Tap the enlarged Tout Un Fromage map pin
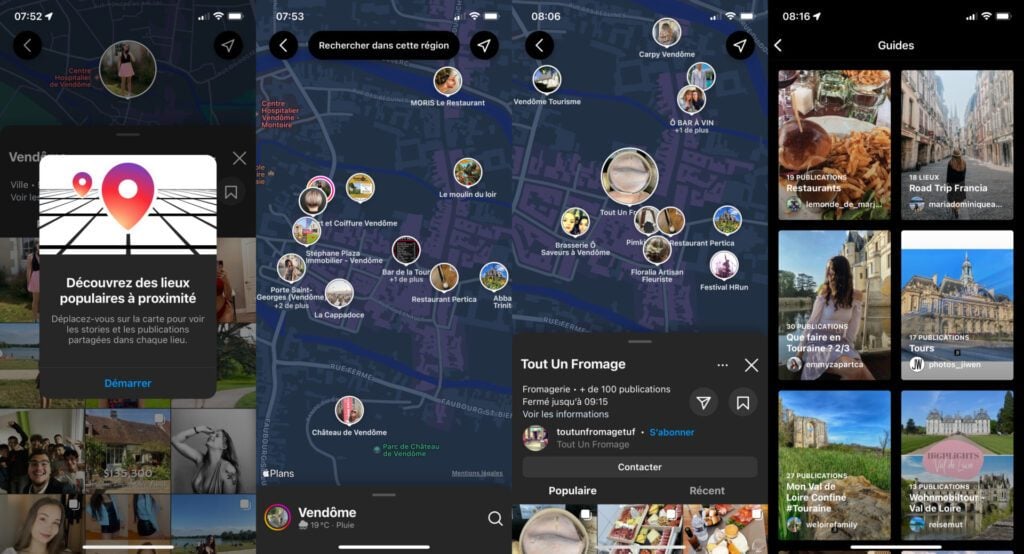Screen dimensions: 1024x554 (x=630, y=176)
